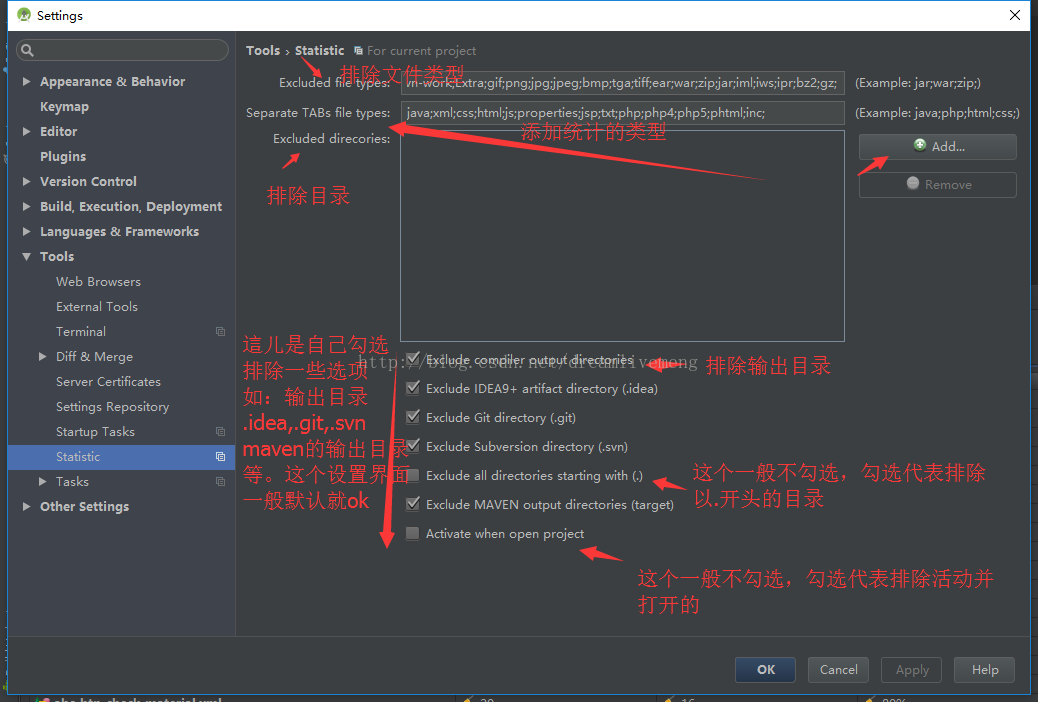
Task: Expand Languages & Frameworks arrow
Action: click(26, 231)
